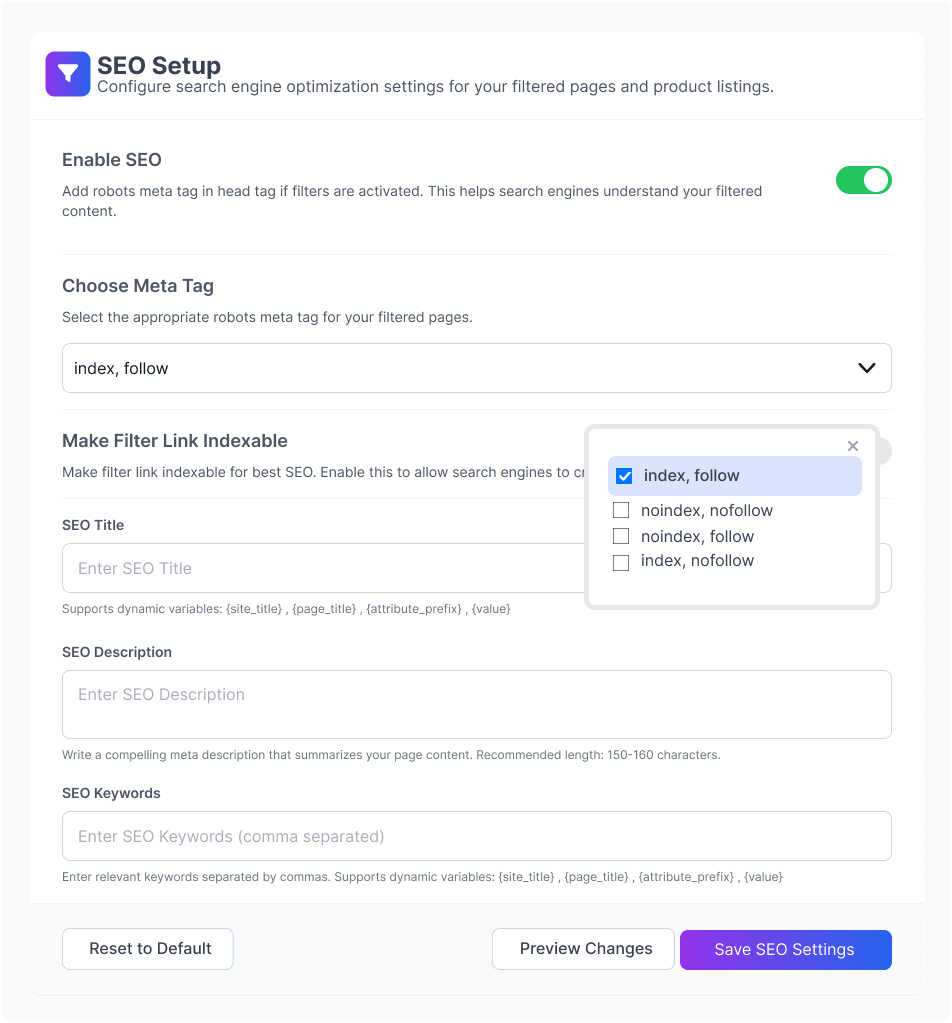
Task: Click the chevron arrow of meta tag select
Action: tap(867, 368)
